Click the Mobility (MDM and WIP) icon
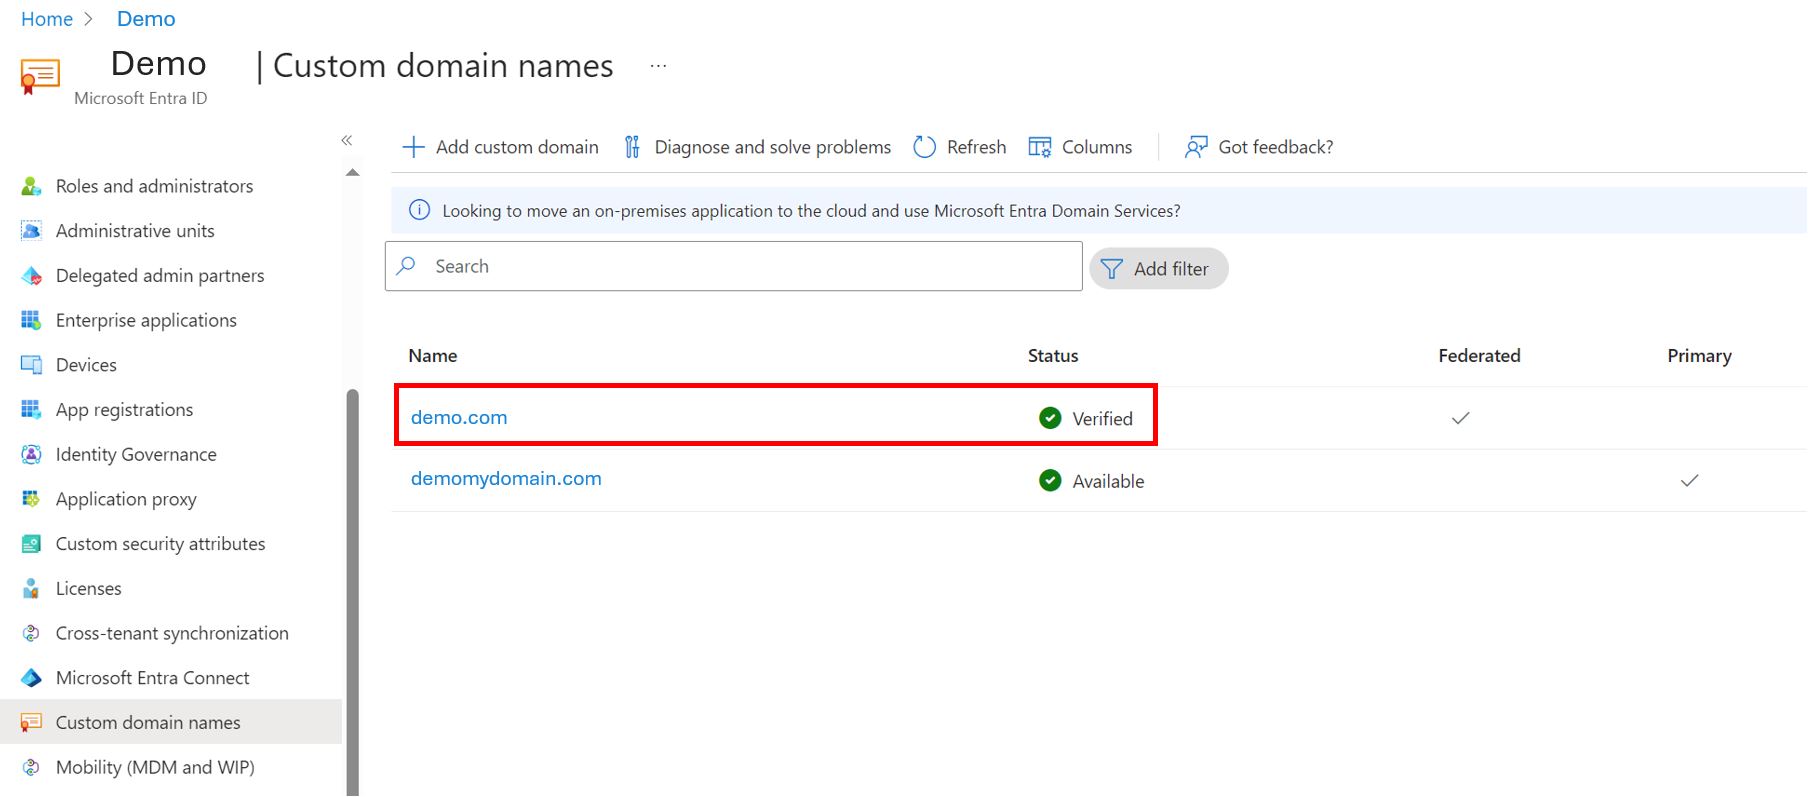 31,767
